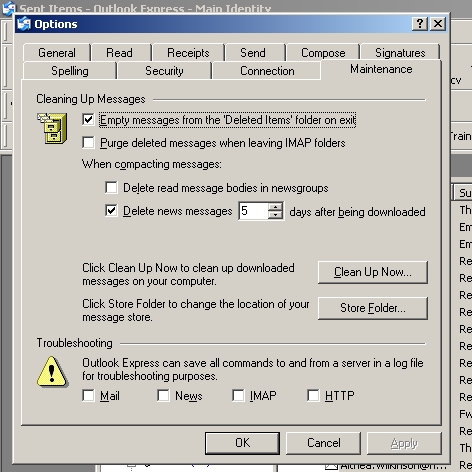Increase days value with spinner up arrow
Image resolution: width=472 pixels, height=472 pixels.
pos(275,207)
